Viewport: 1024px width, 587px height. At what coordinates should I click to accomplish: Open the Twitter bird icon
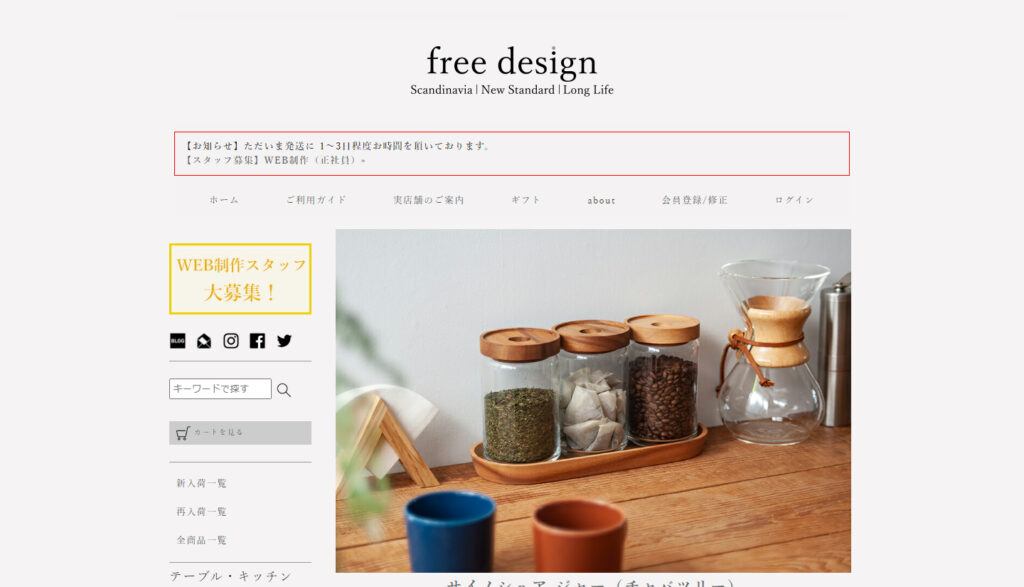click(284, 341)
